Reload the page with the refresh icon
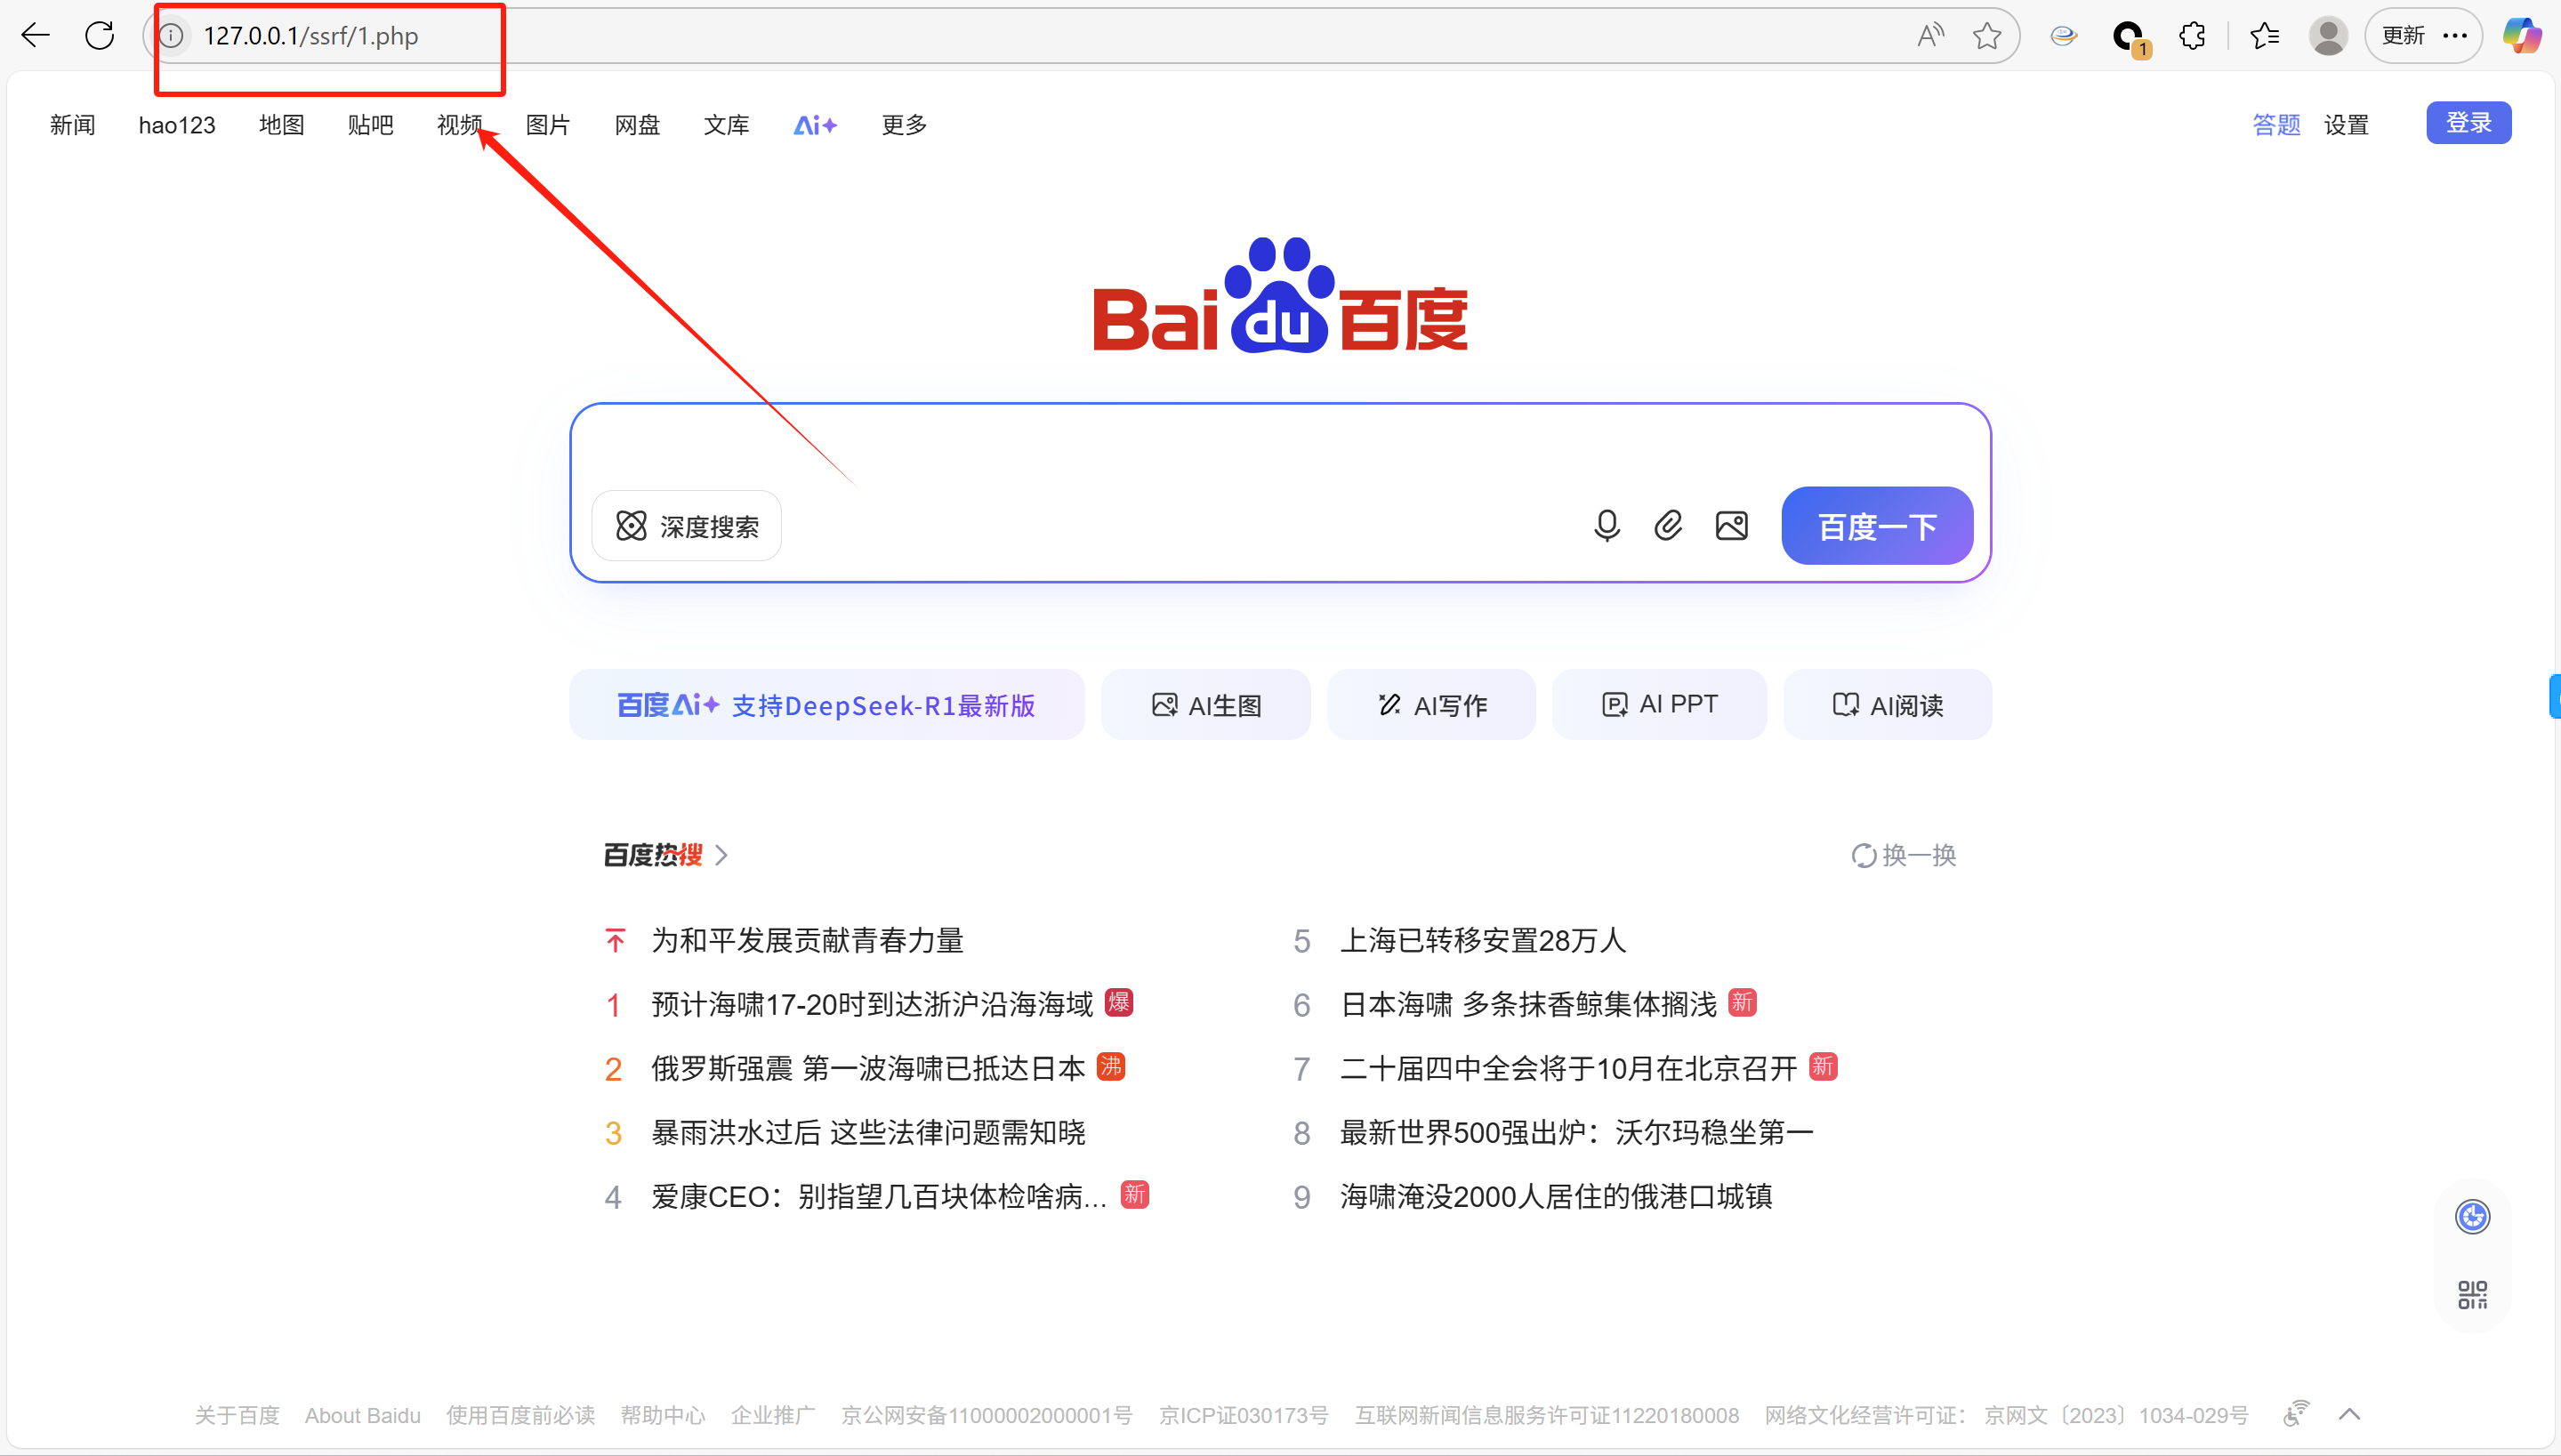This screenshot has height=1456, width=2561. click(x=100, y=36)
